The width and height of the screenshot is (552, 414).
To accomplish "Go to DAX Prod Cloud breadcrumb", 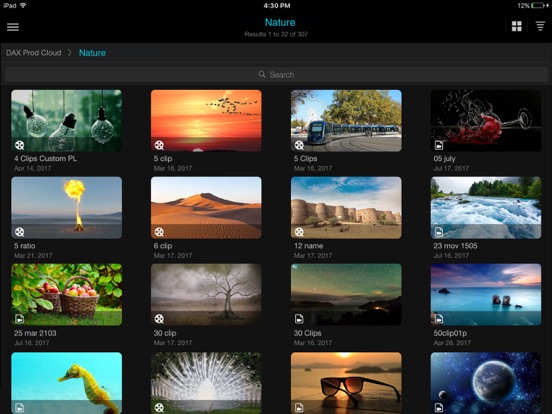I will pos(34,53).
